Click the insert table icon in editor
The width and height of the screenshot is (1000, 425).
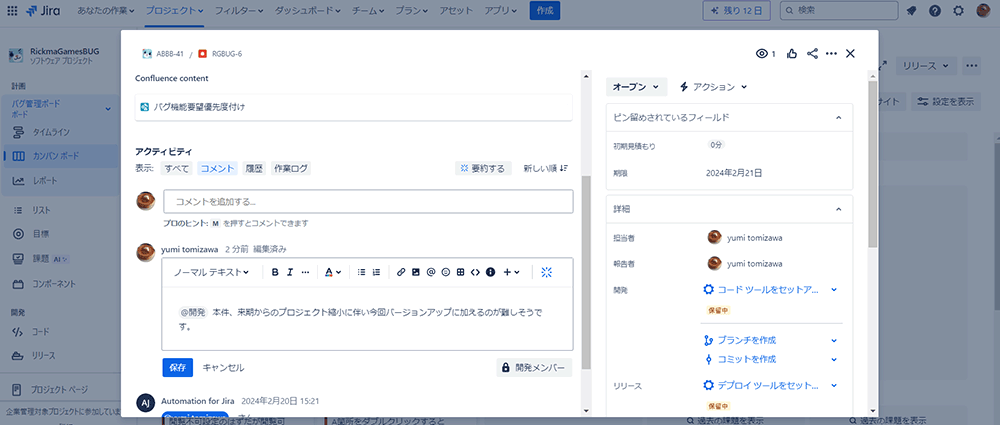[460, 272]
